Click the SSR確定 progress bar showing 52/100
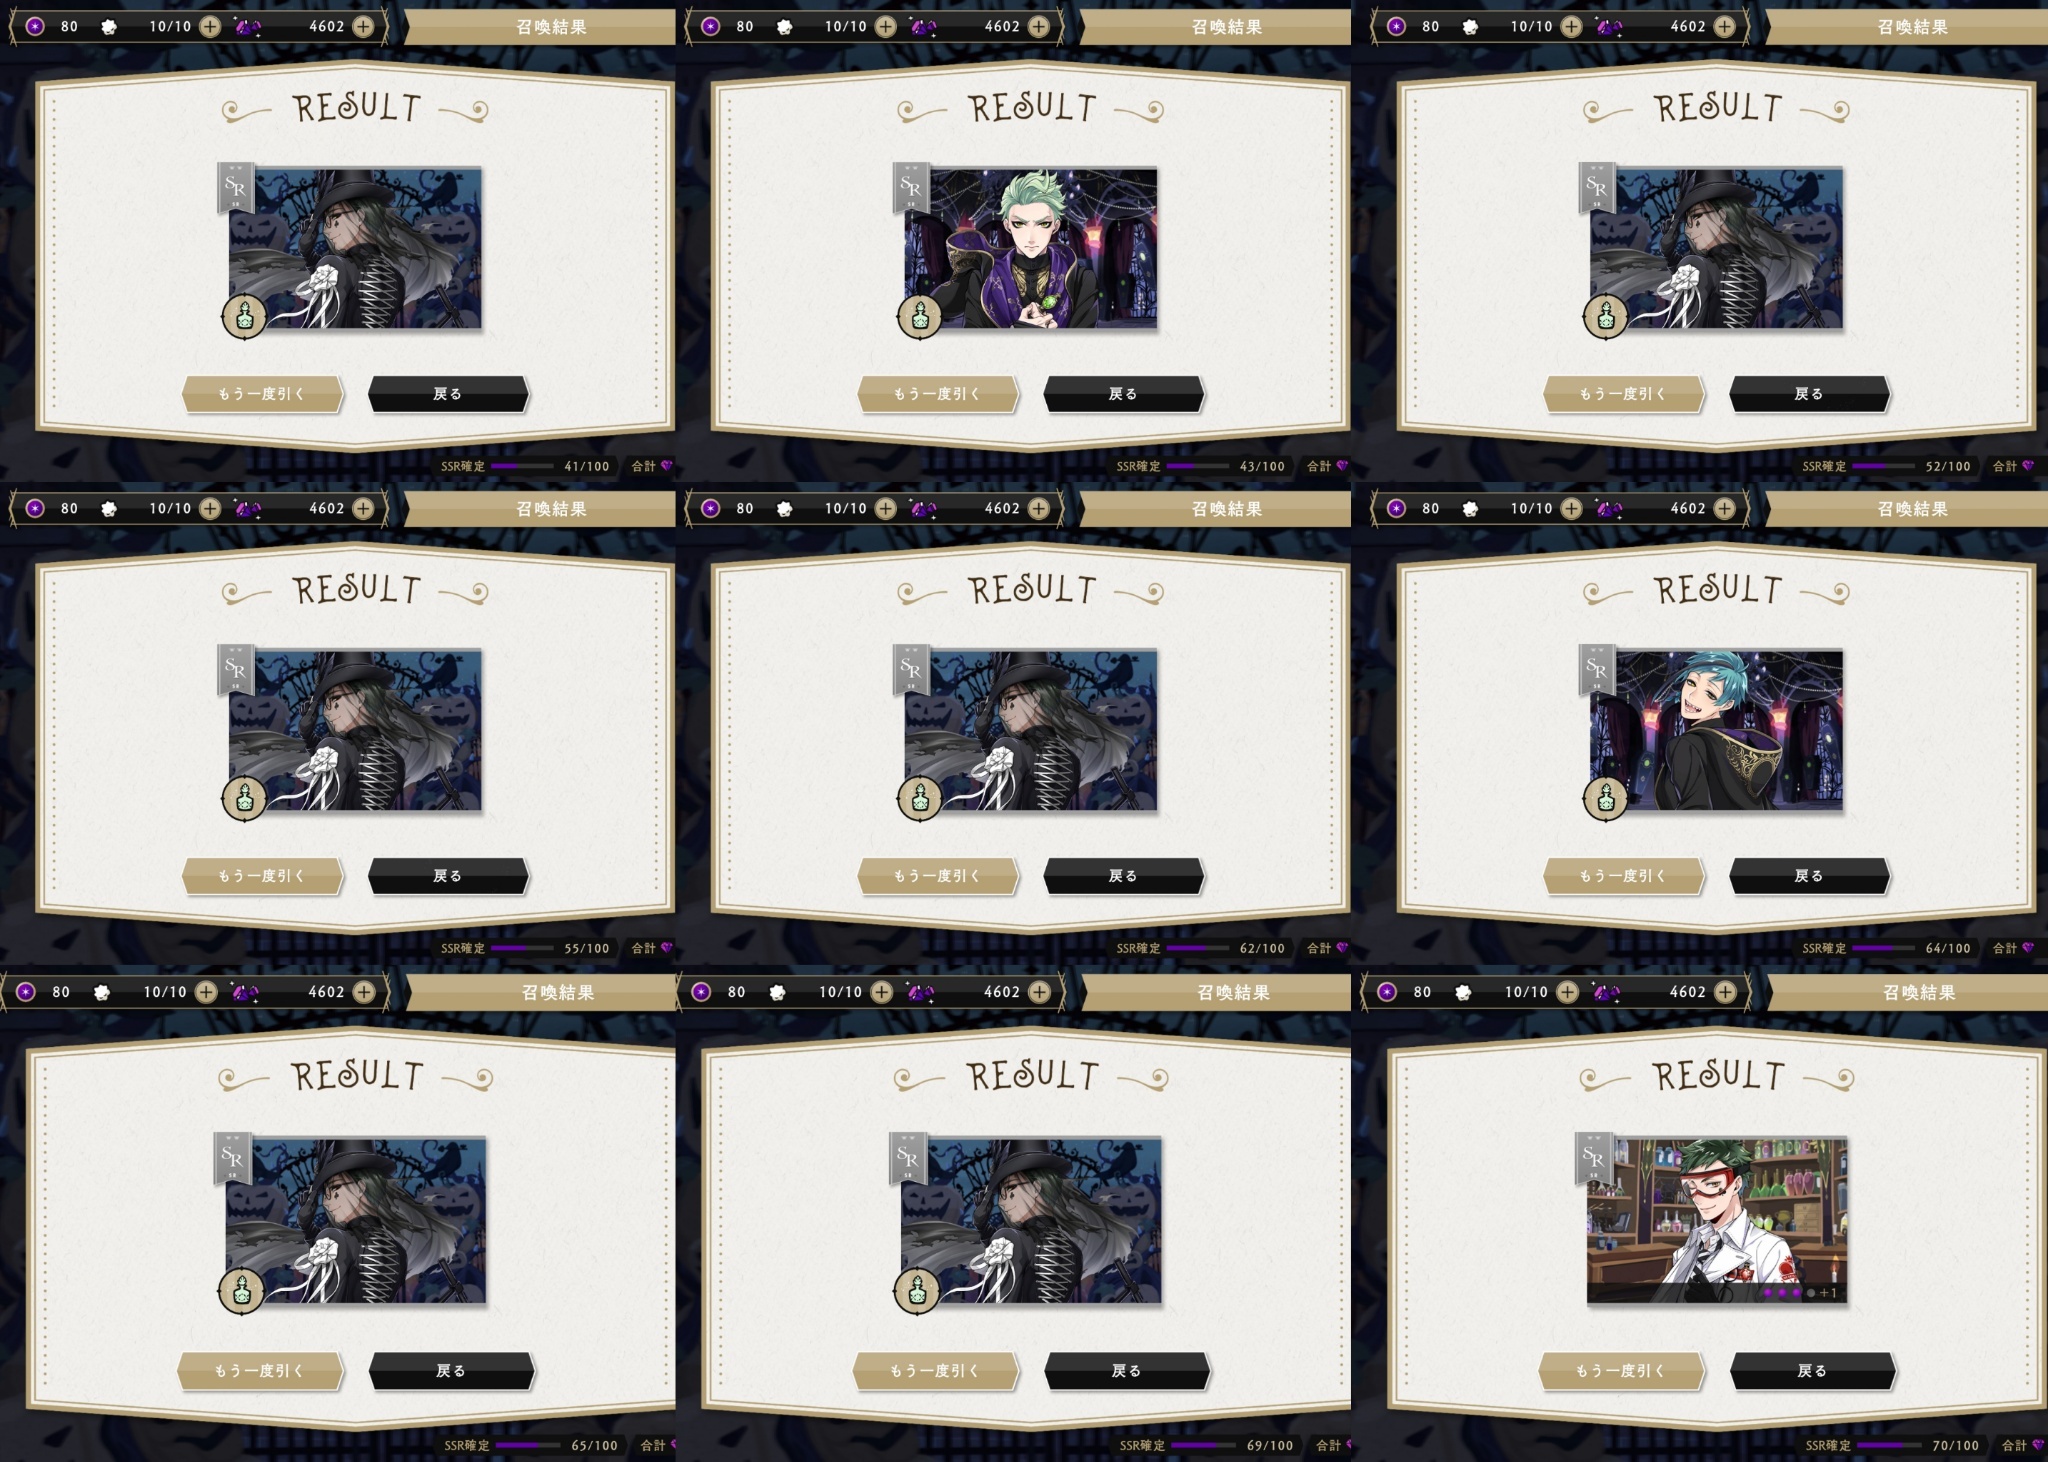The image size is (2048, 1462). [1889, 466]
